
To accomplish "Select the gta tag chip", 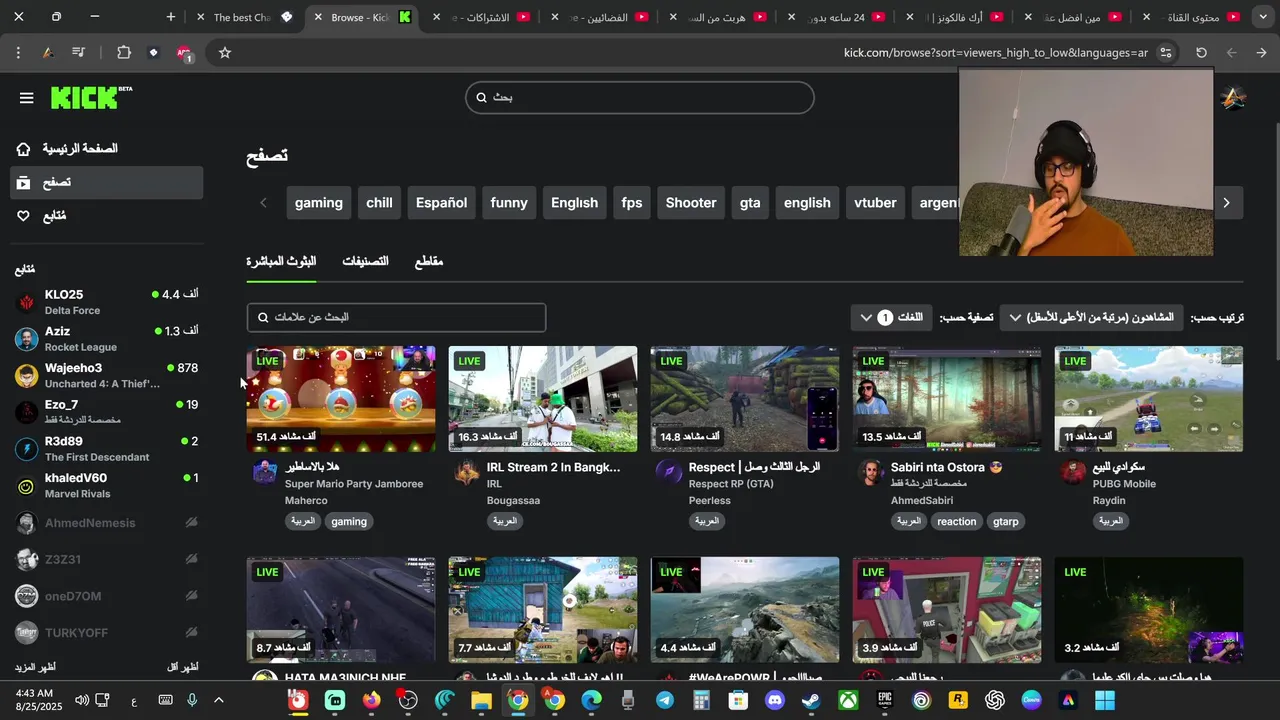I will [x=750, y=203].
